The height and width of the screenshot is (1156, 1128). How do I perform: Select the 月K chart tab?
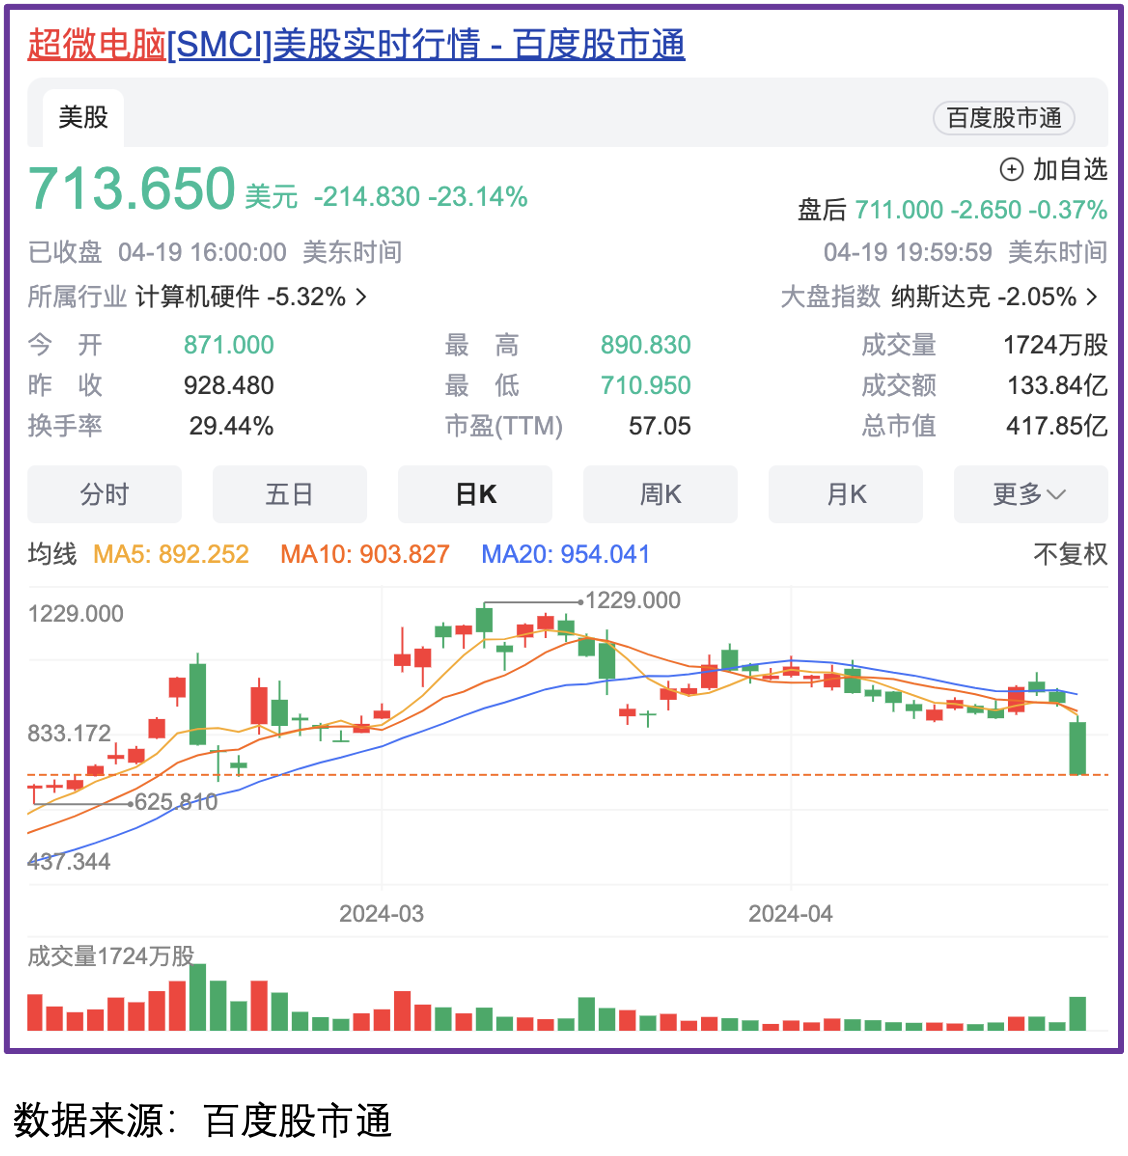846,494
